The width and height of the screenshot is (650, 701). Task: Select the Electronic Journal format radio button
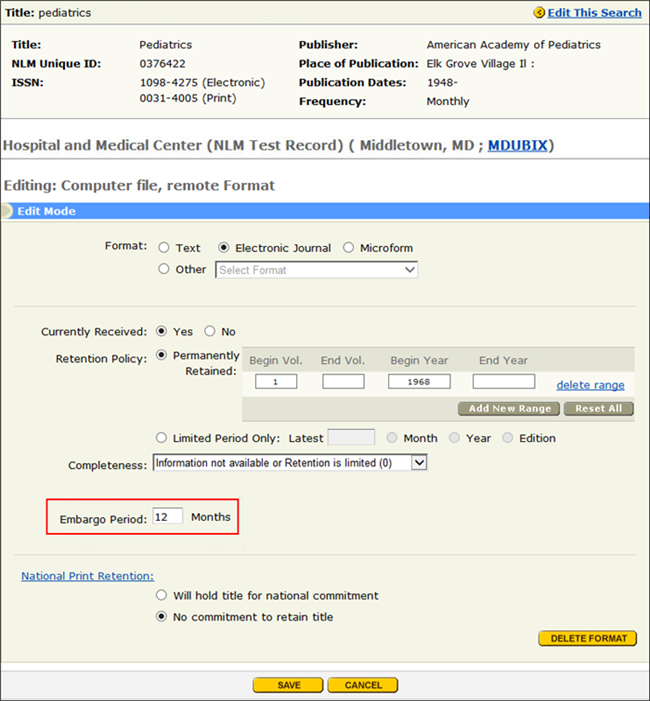[224, 247]
